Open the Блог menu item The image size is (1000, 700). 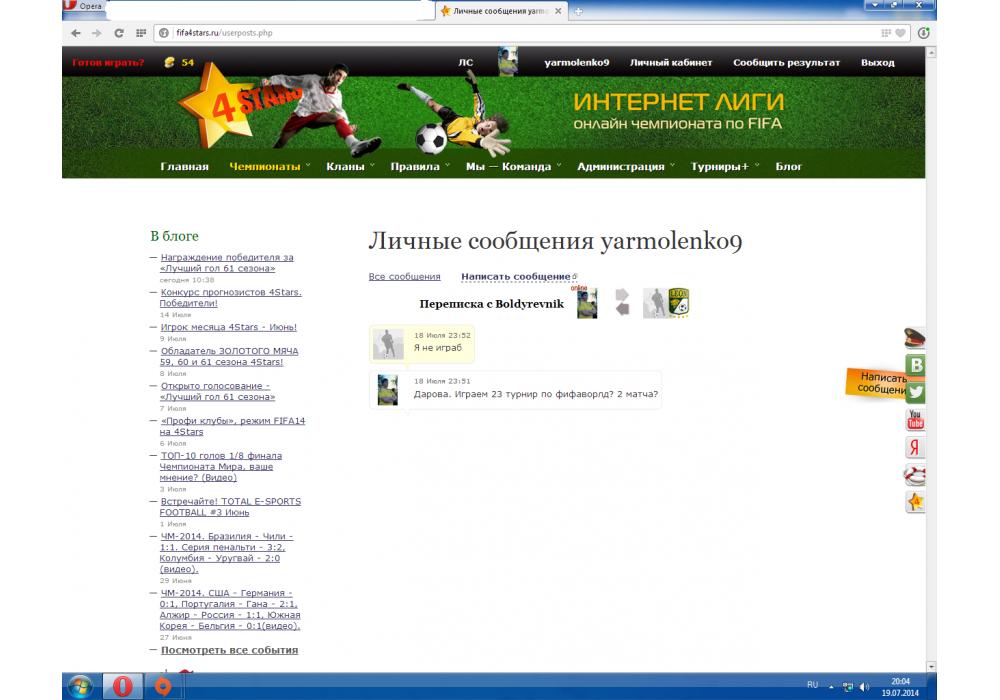[788, 167]
